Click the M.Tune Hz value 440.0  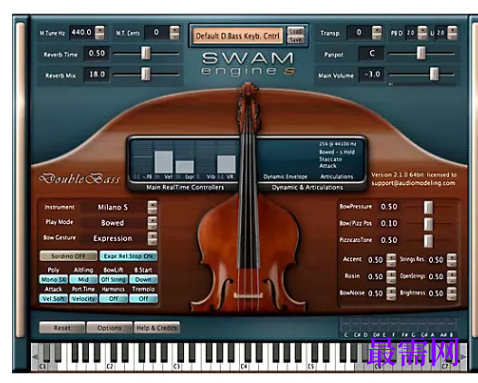click(81, 32)
